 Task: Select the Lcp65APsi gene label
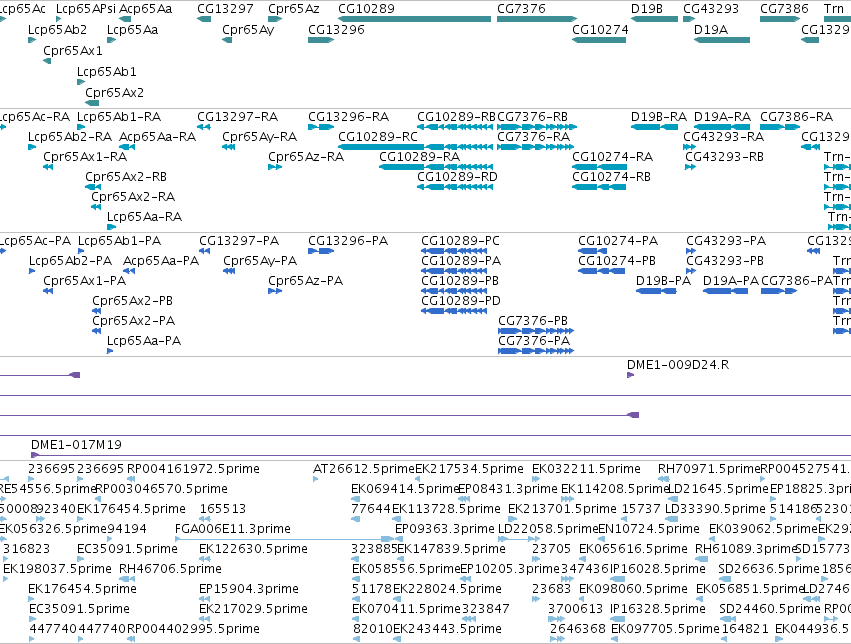pyautogui.click(x=86, y=9)
